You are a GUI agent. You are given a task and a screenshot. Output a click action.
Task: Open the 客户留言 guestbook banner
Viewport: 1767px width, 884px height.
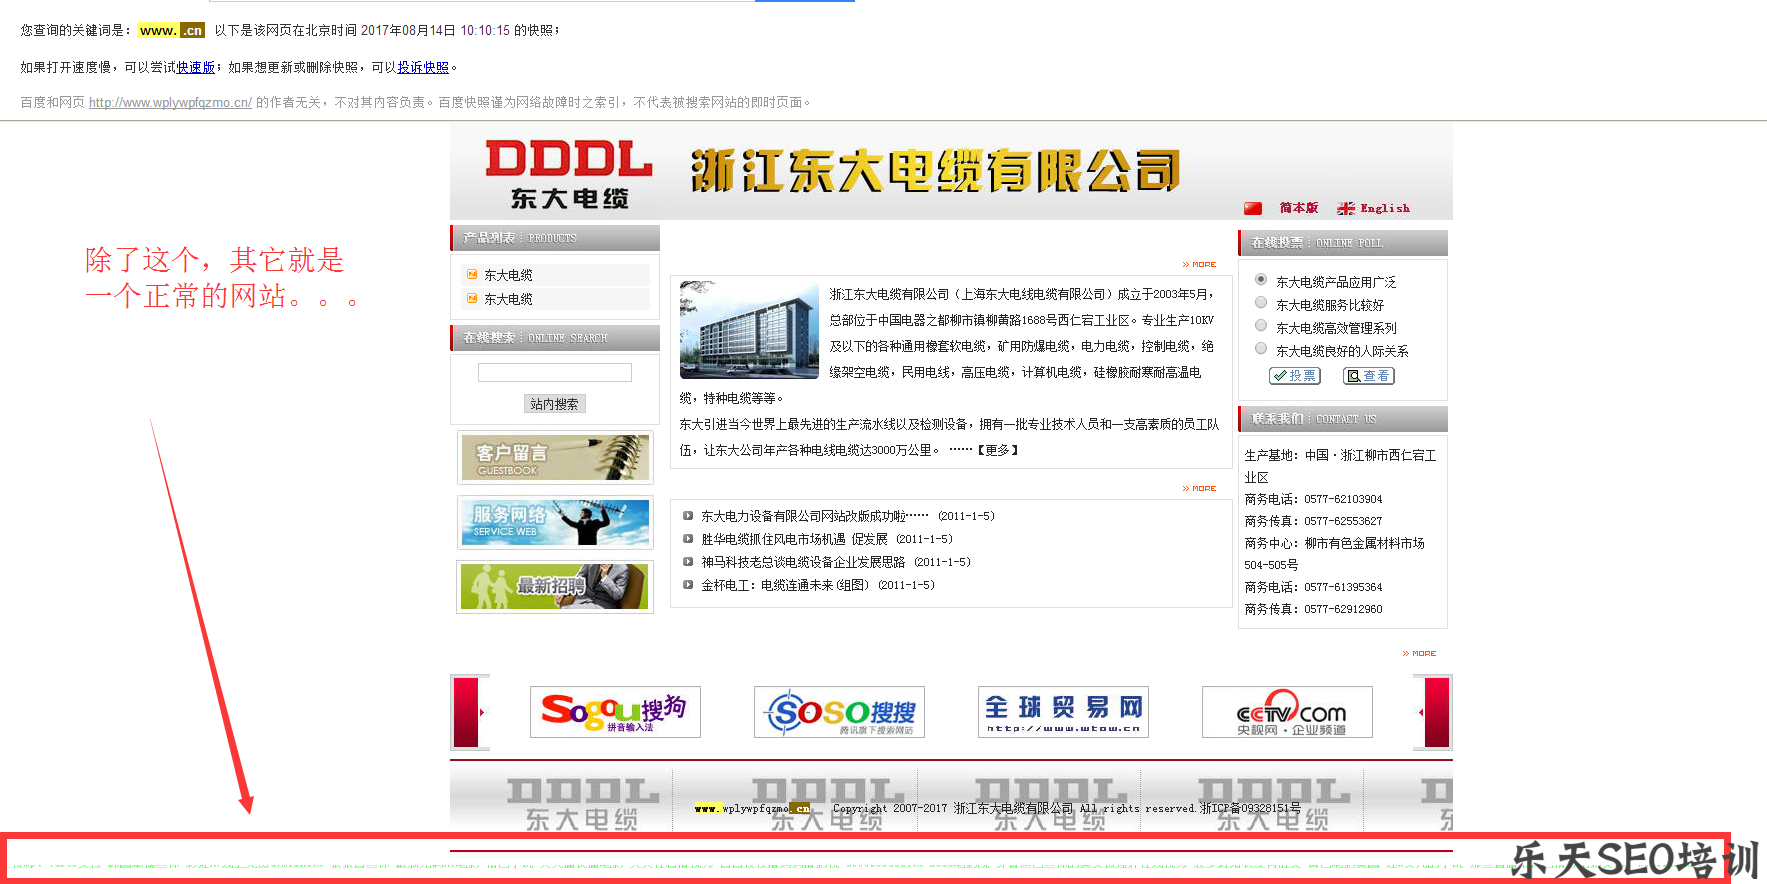pyautogui.click(x=555, y=458)
